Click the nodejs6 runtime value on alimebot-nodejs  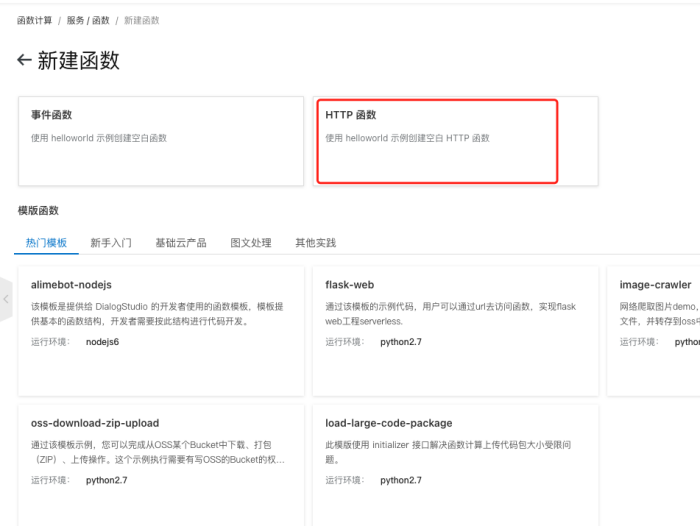point(102,342)
